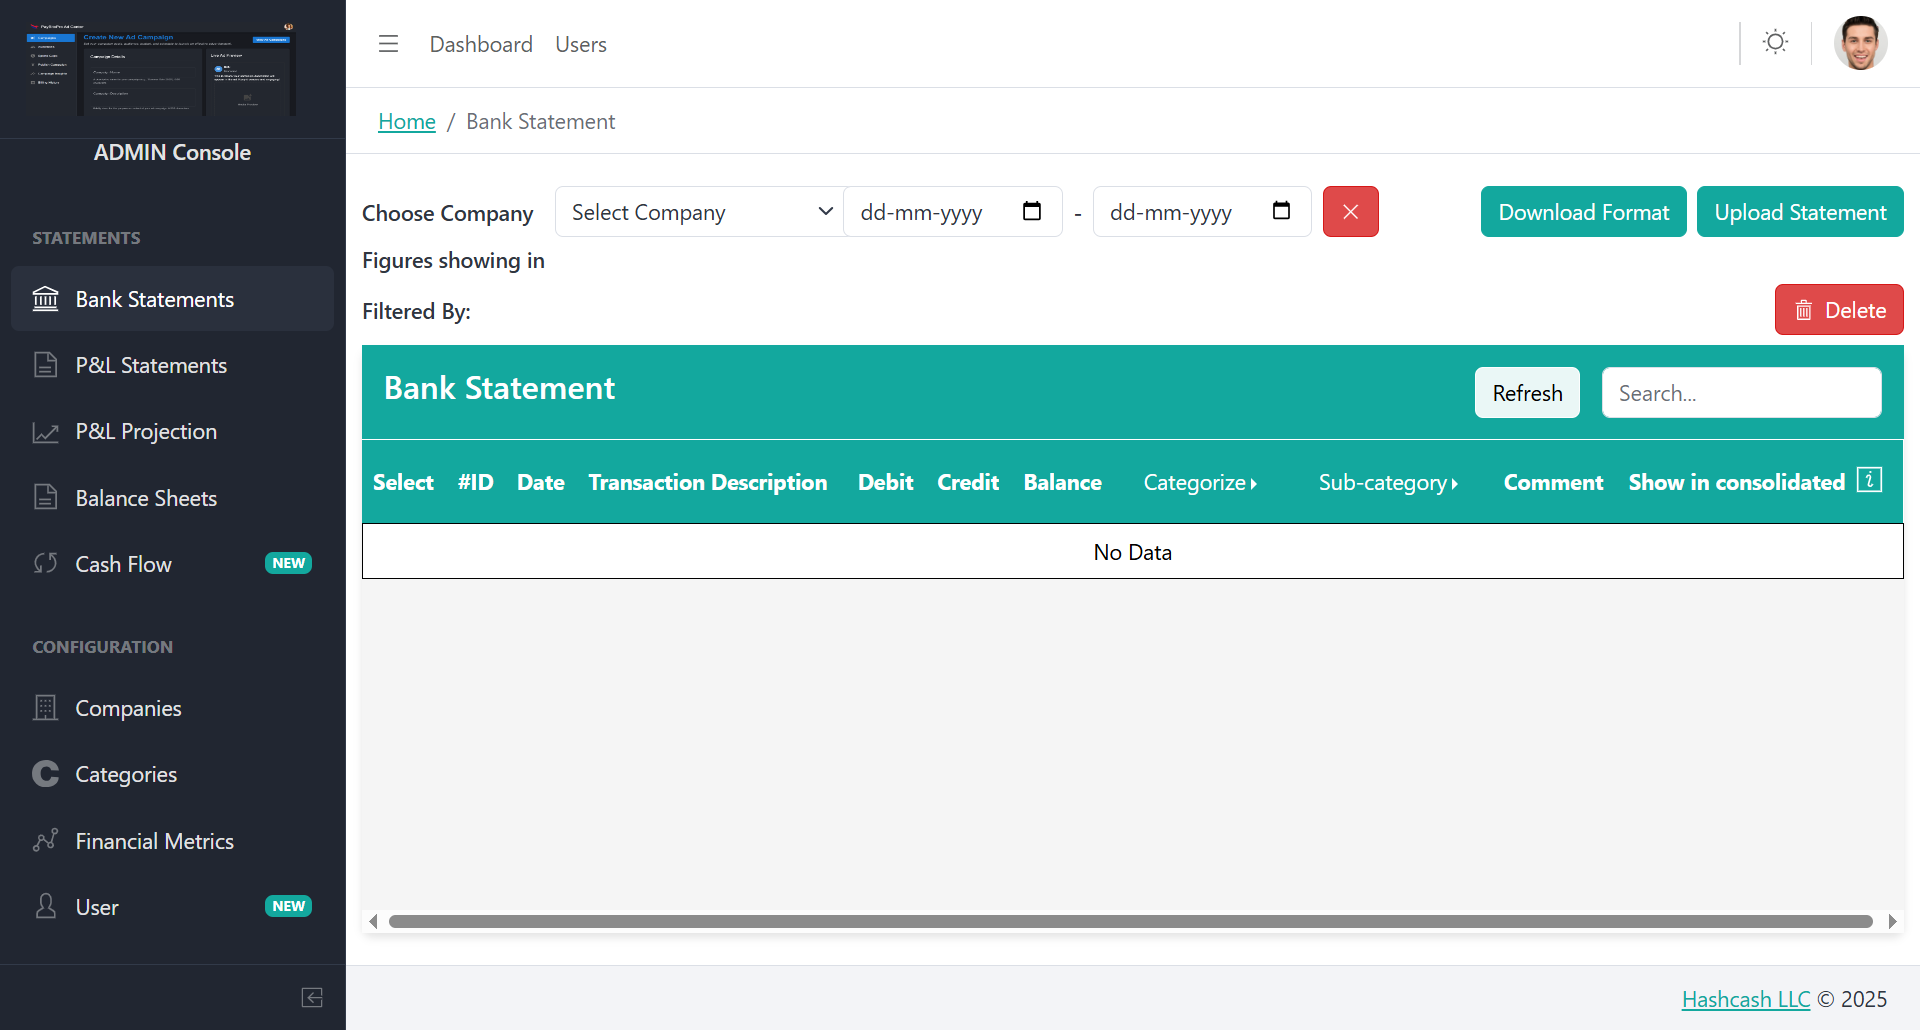Go to the Dashboard menu item
Viewport: 1920px width, 1030px height.
pos(481,44)
